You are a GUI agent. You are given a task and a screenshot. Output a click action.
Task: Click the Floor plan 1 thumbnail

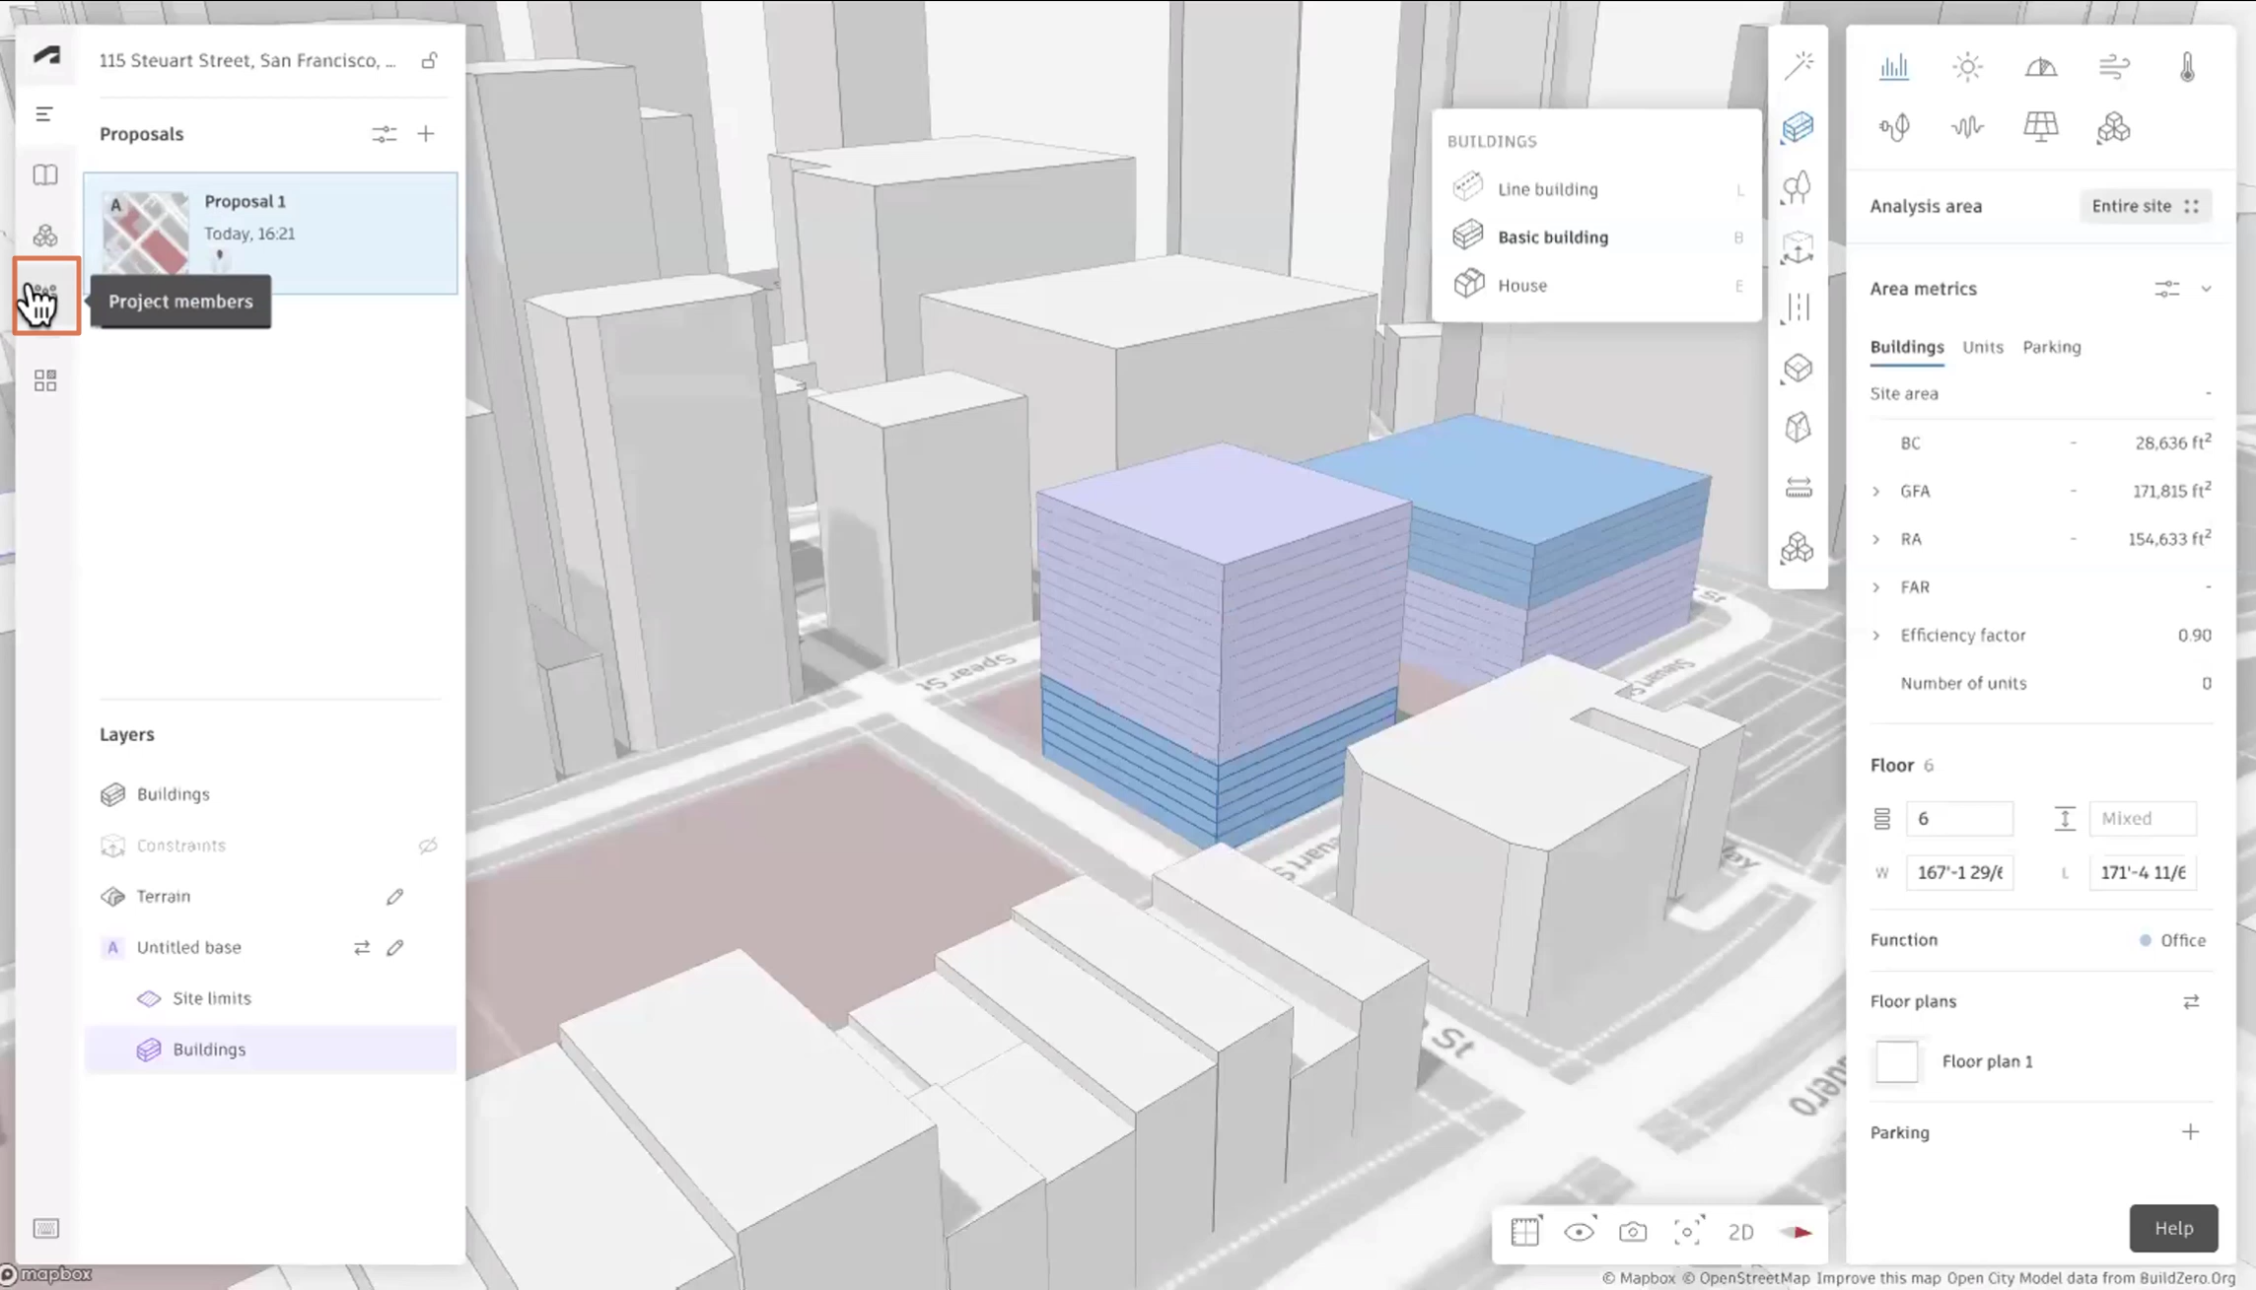pyautogui.click(x=1895, y=1061)
